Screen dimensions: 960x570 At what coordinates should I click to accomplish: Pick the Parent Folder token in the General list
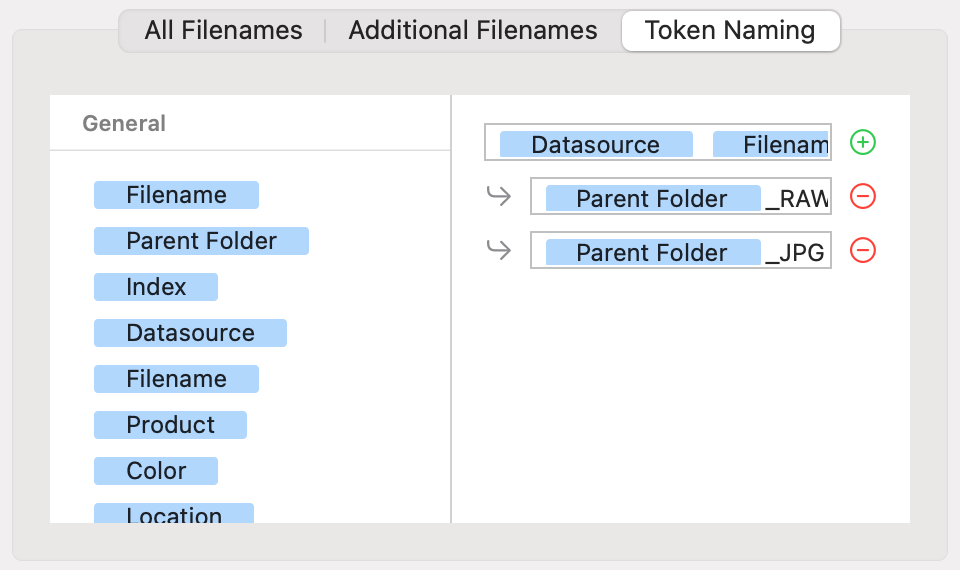click(x=201, y=241)
